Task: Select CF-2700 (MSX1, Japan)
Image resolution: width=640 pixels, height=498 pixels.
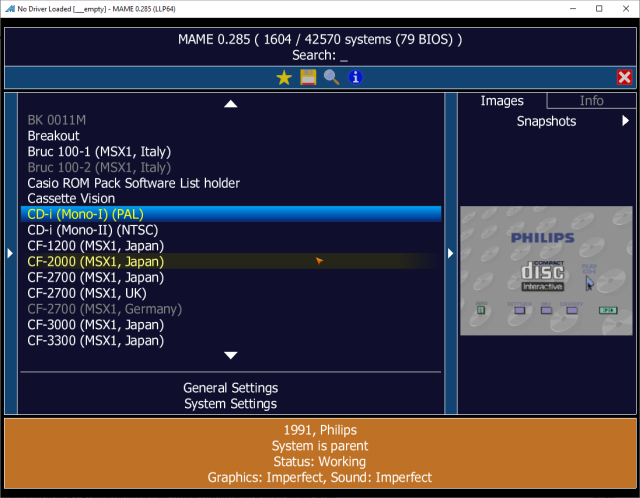Action: coord(231,277)
